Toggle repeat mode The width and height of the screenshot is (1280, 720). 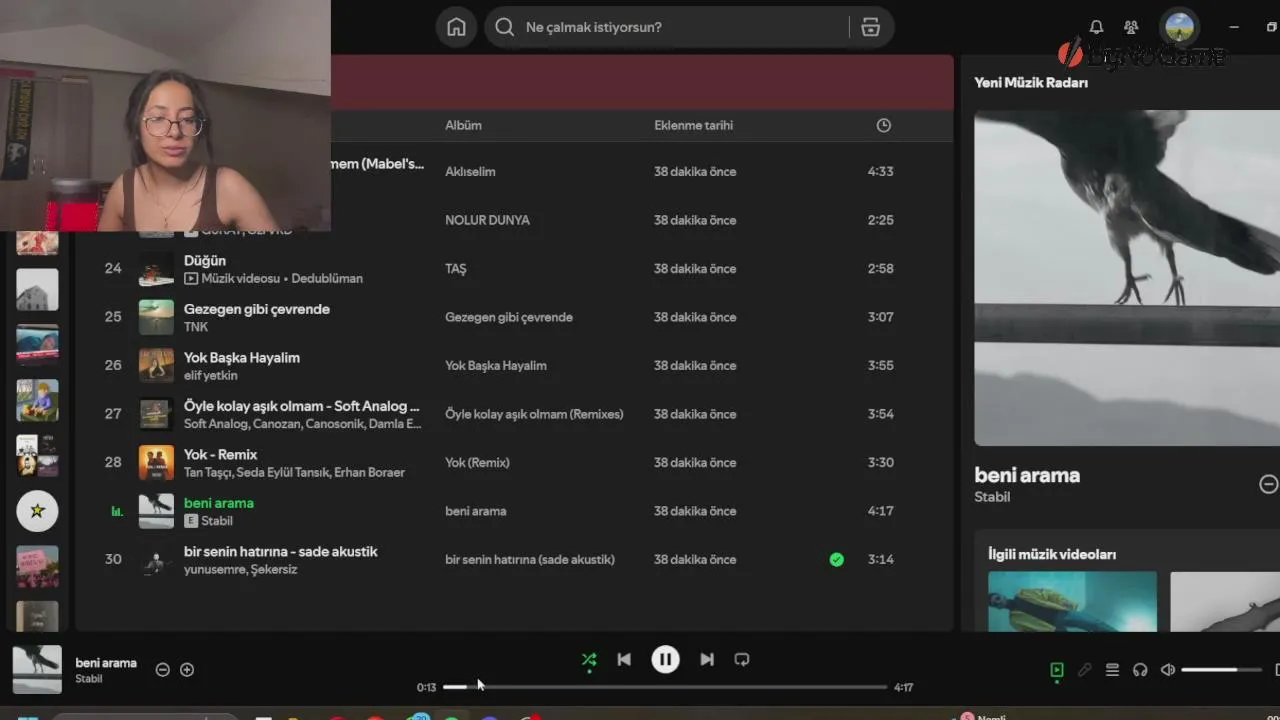pyautogui.click(x=742, y=660)
